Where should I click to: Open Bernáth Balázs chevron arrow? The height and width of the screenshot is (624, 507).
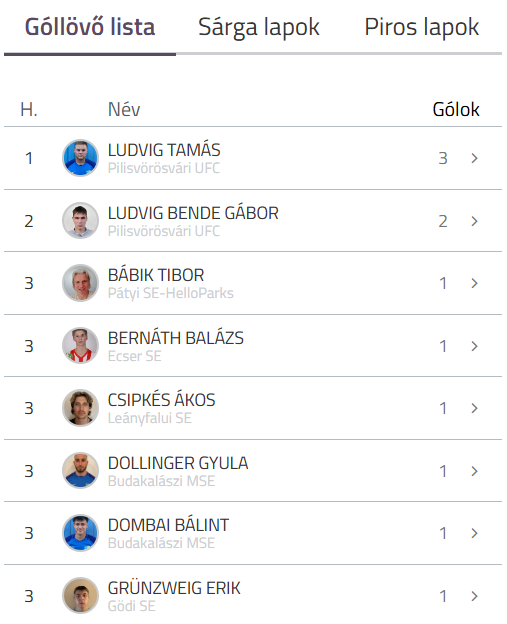click(474, 346)
